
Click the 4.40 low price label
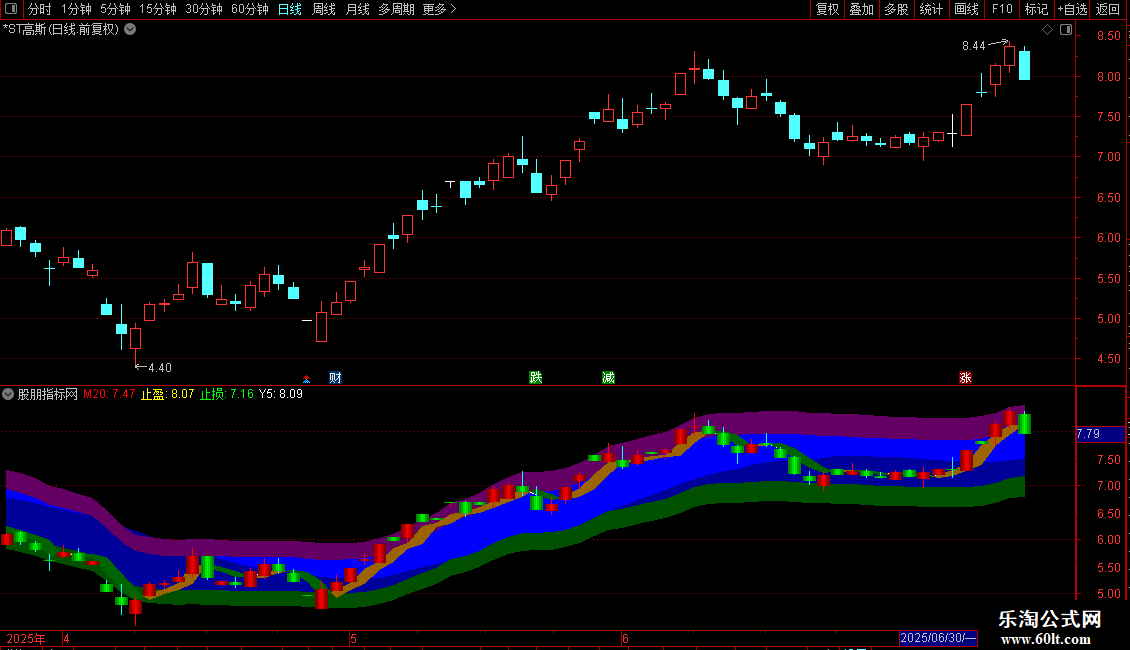coord(160,368)
